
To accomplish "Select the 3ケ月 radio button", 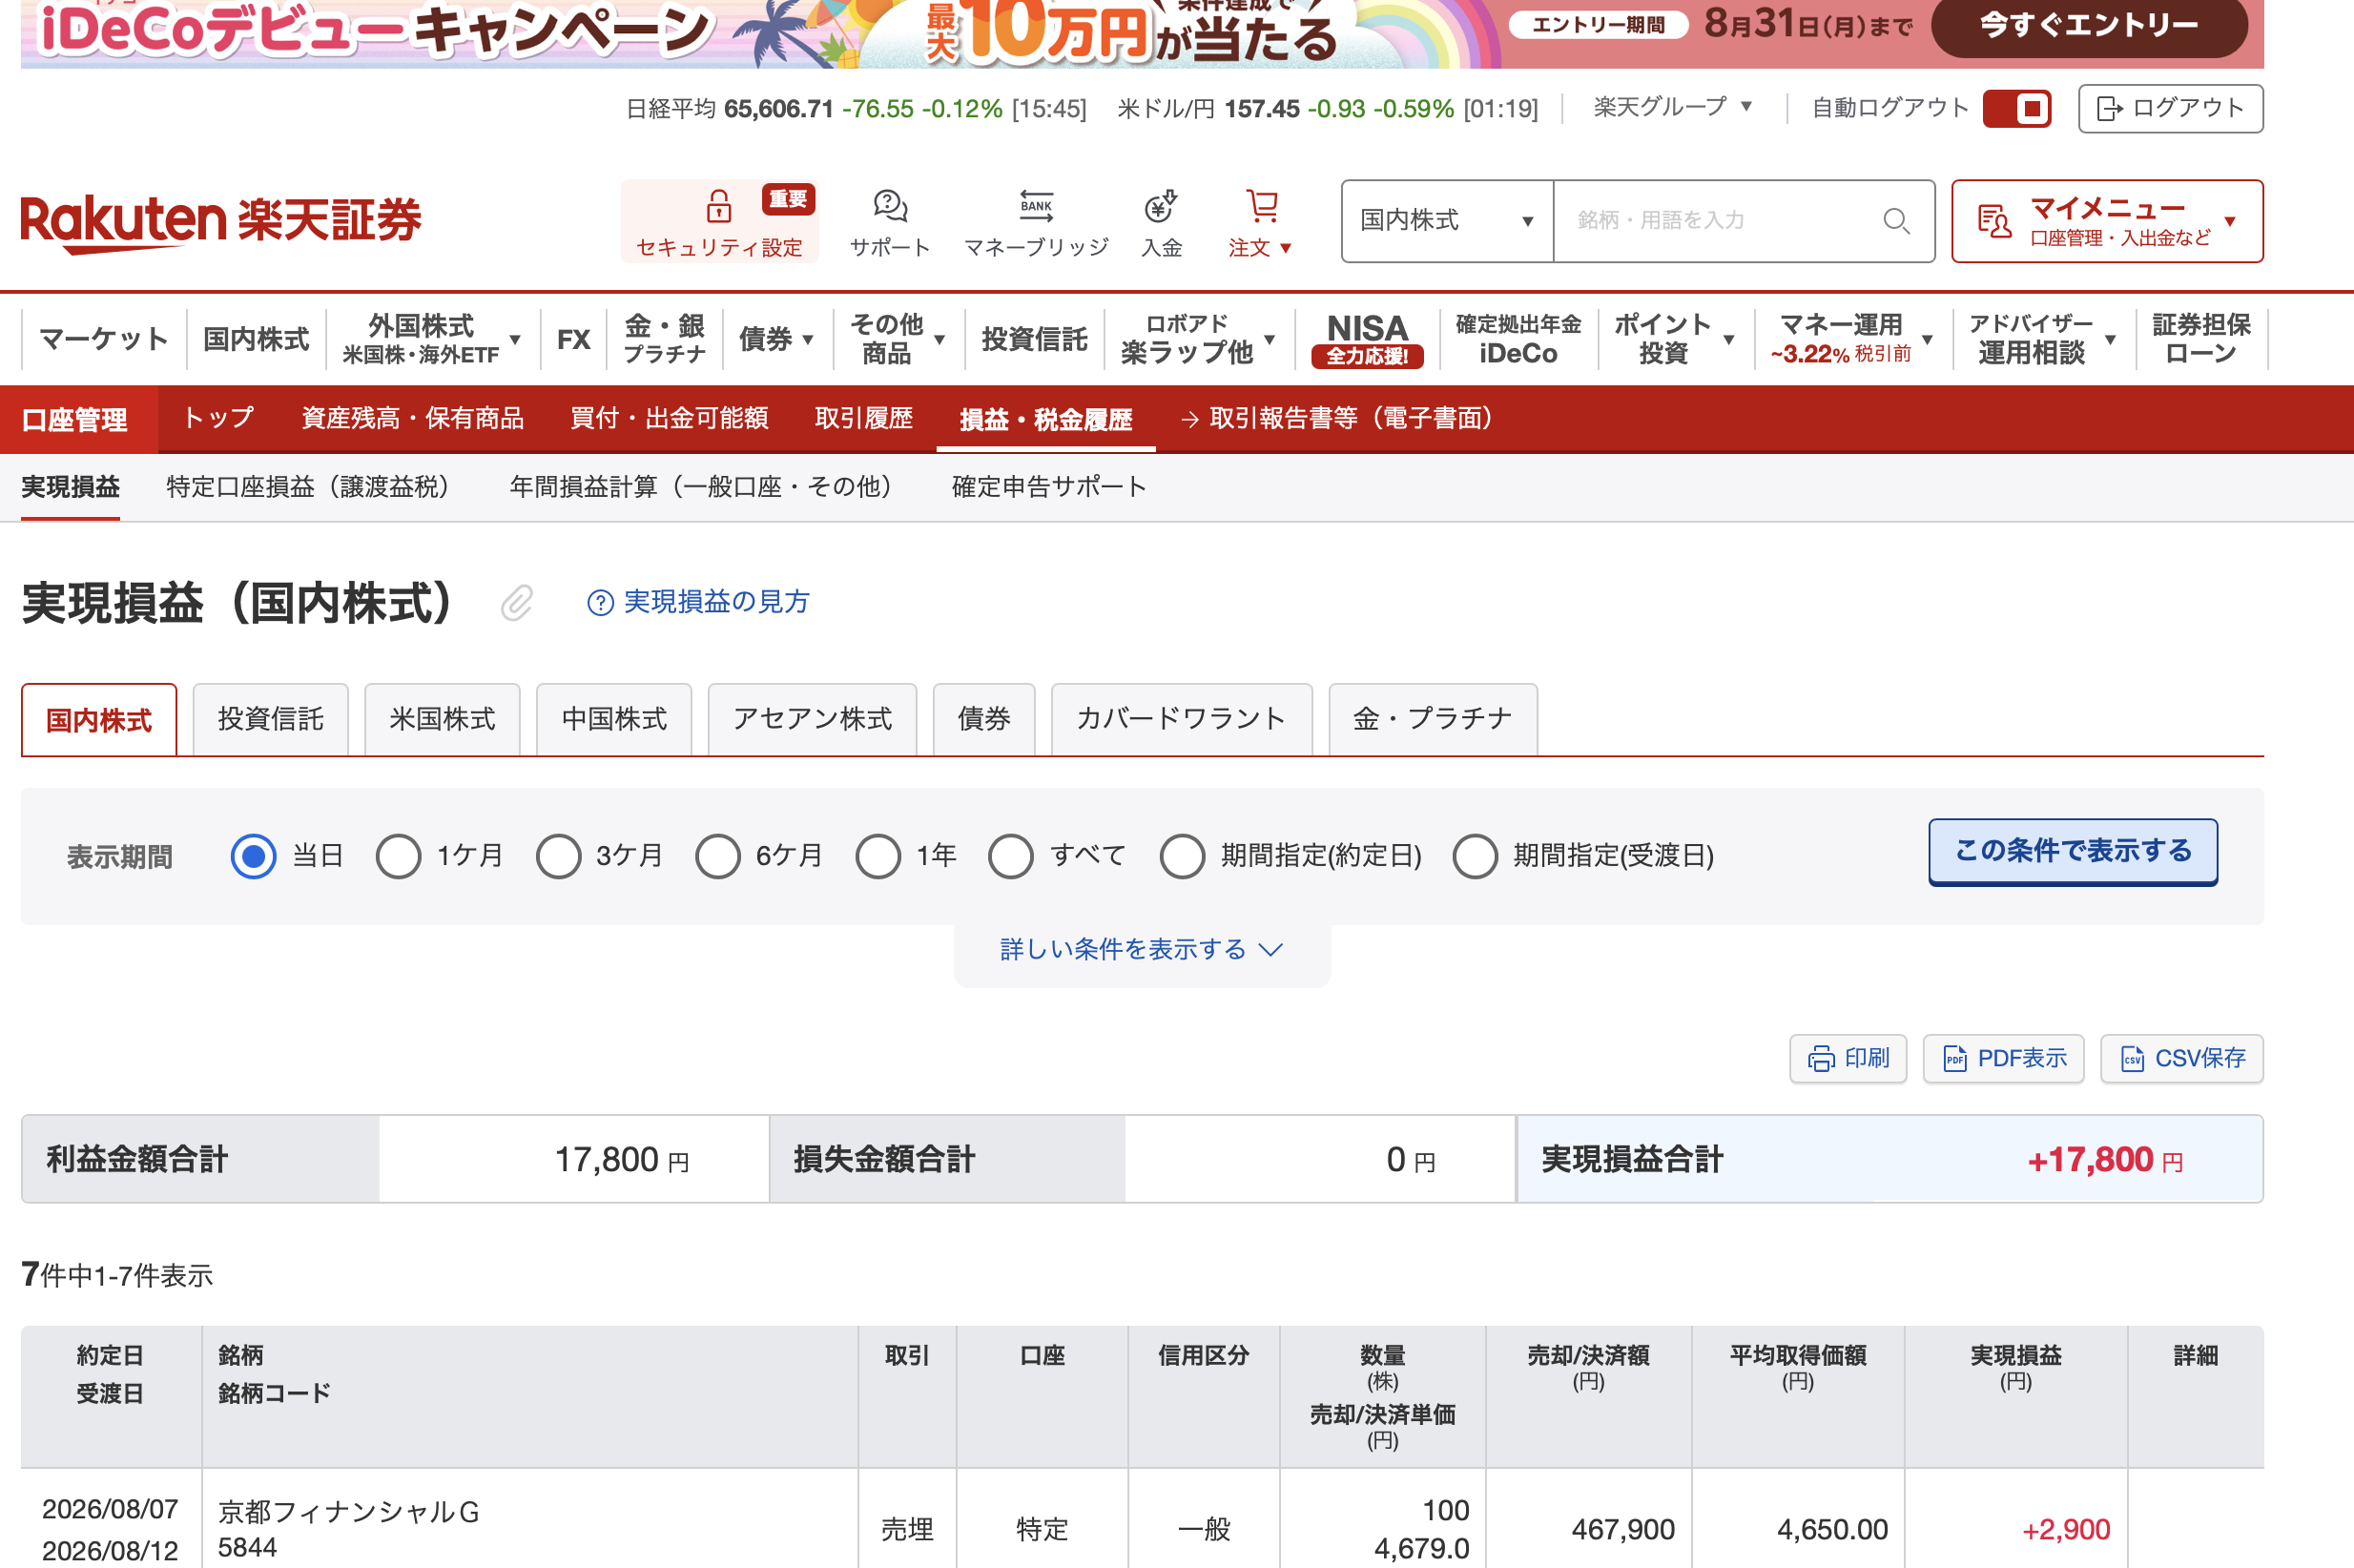I will (558, 857).
